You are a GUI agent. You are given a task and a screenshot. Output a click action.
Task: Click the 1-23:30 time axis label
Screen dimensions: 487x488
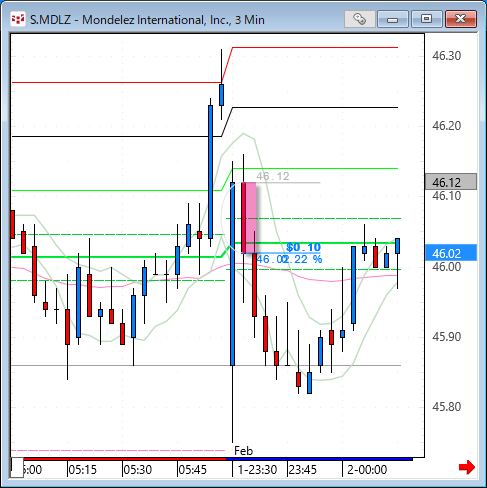[x=257, y=470]
